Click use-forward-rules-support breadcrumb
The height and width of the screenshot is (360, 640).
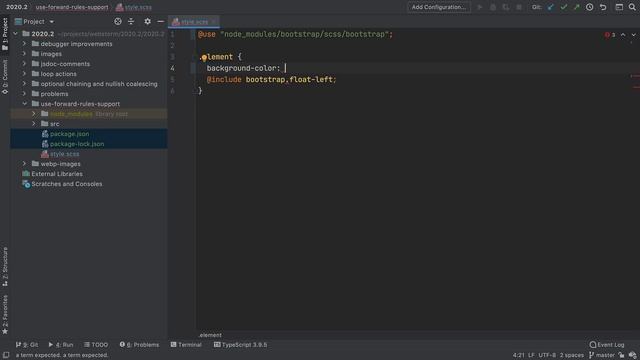tap(72, 7)
